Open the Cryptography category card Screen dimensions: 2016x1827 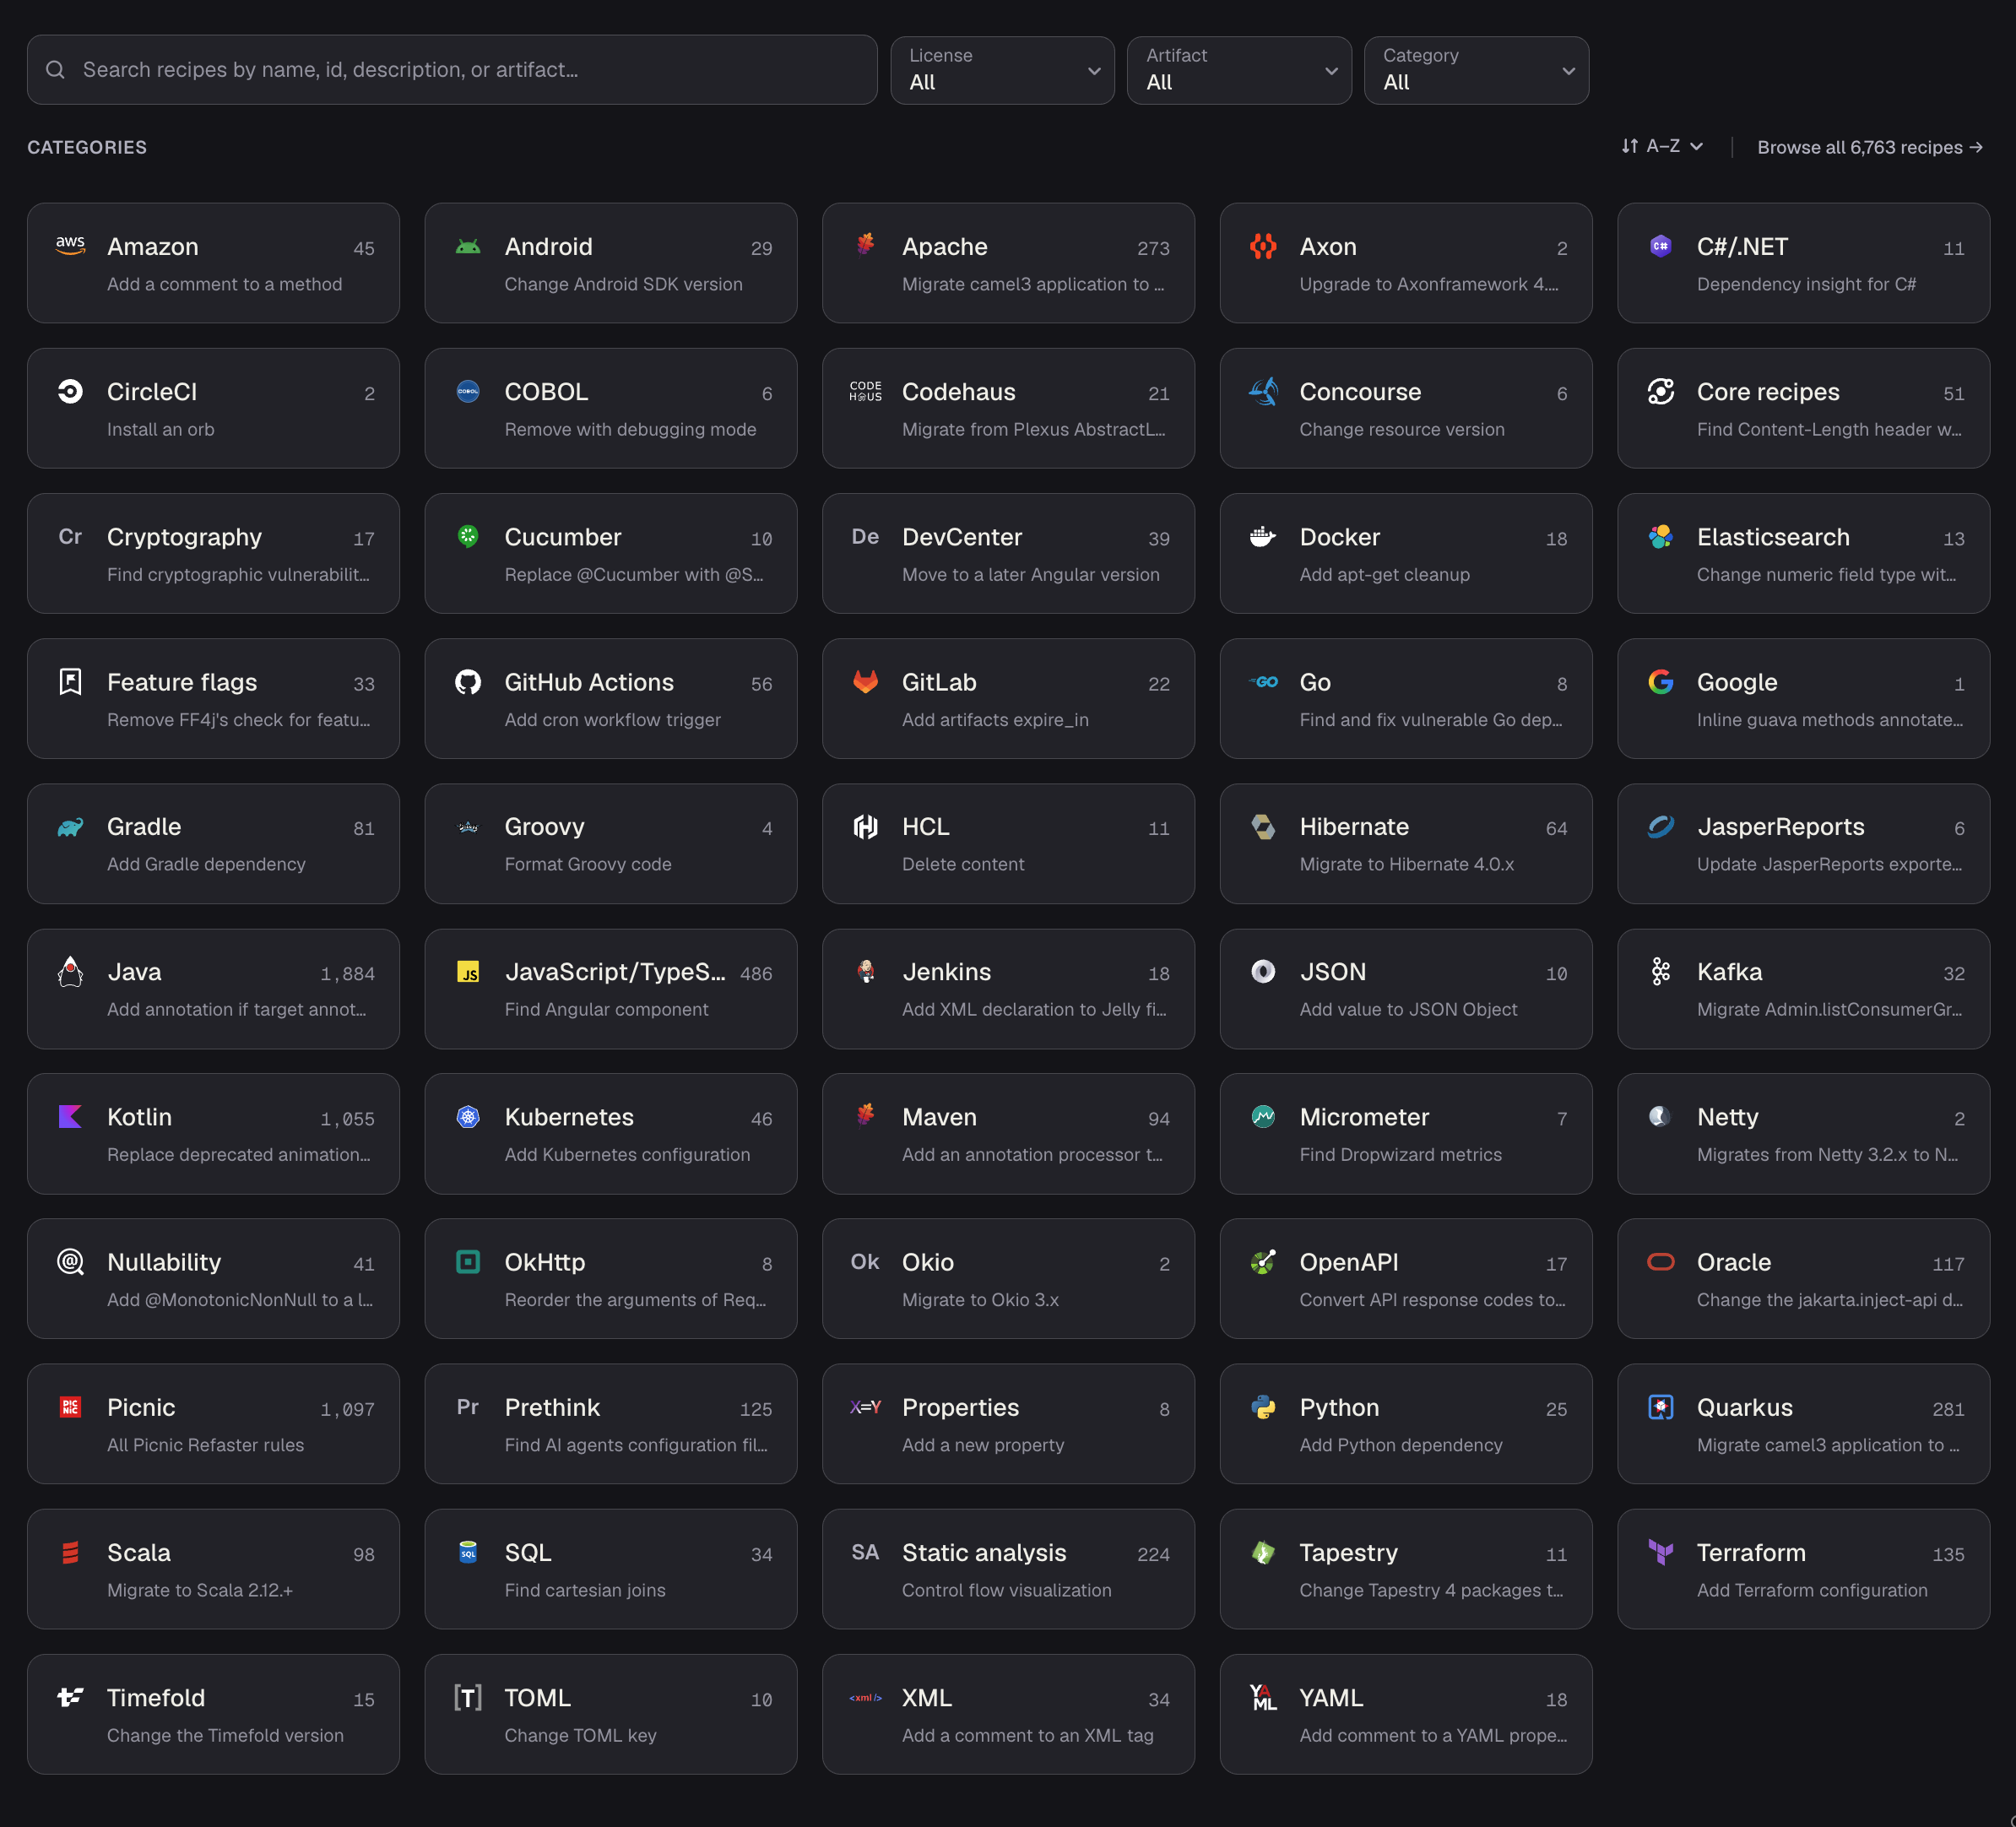213,553
